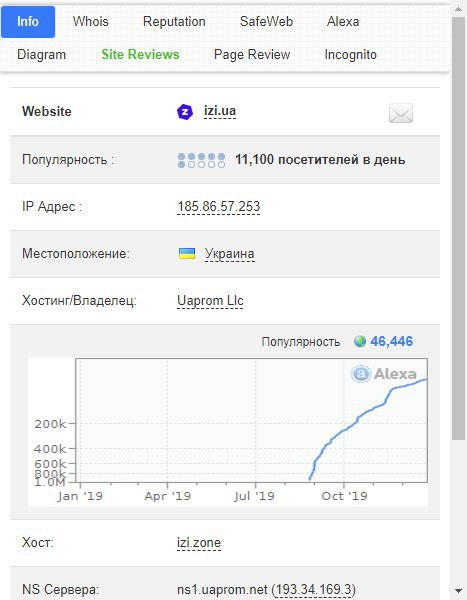Viewport: 467px width, 600px height.
Task: Open the Incognito tab
Action: point(351,55)
